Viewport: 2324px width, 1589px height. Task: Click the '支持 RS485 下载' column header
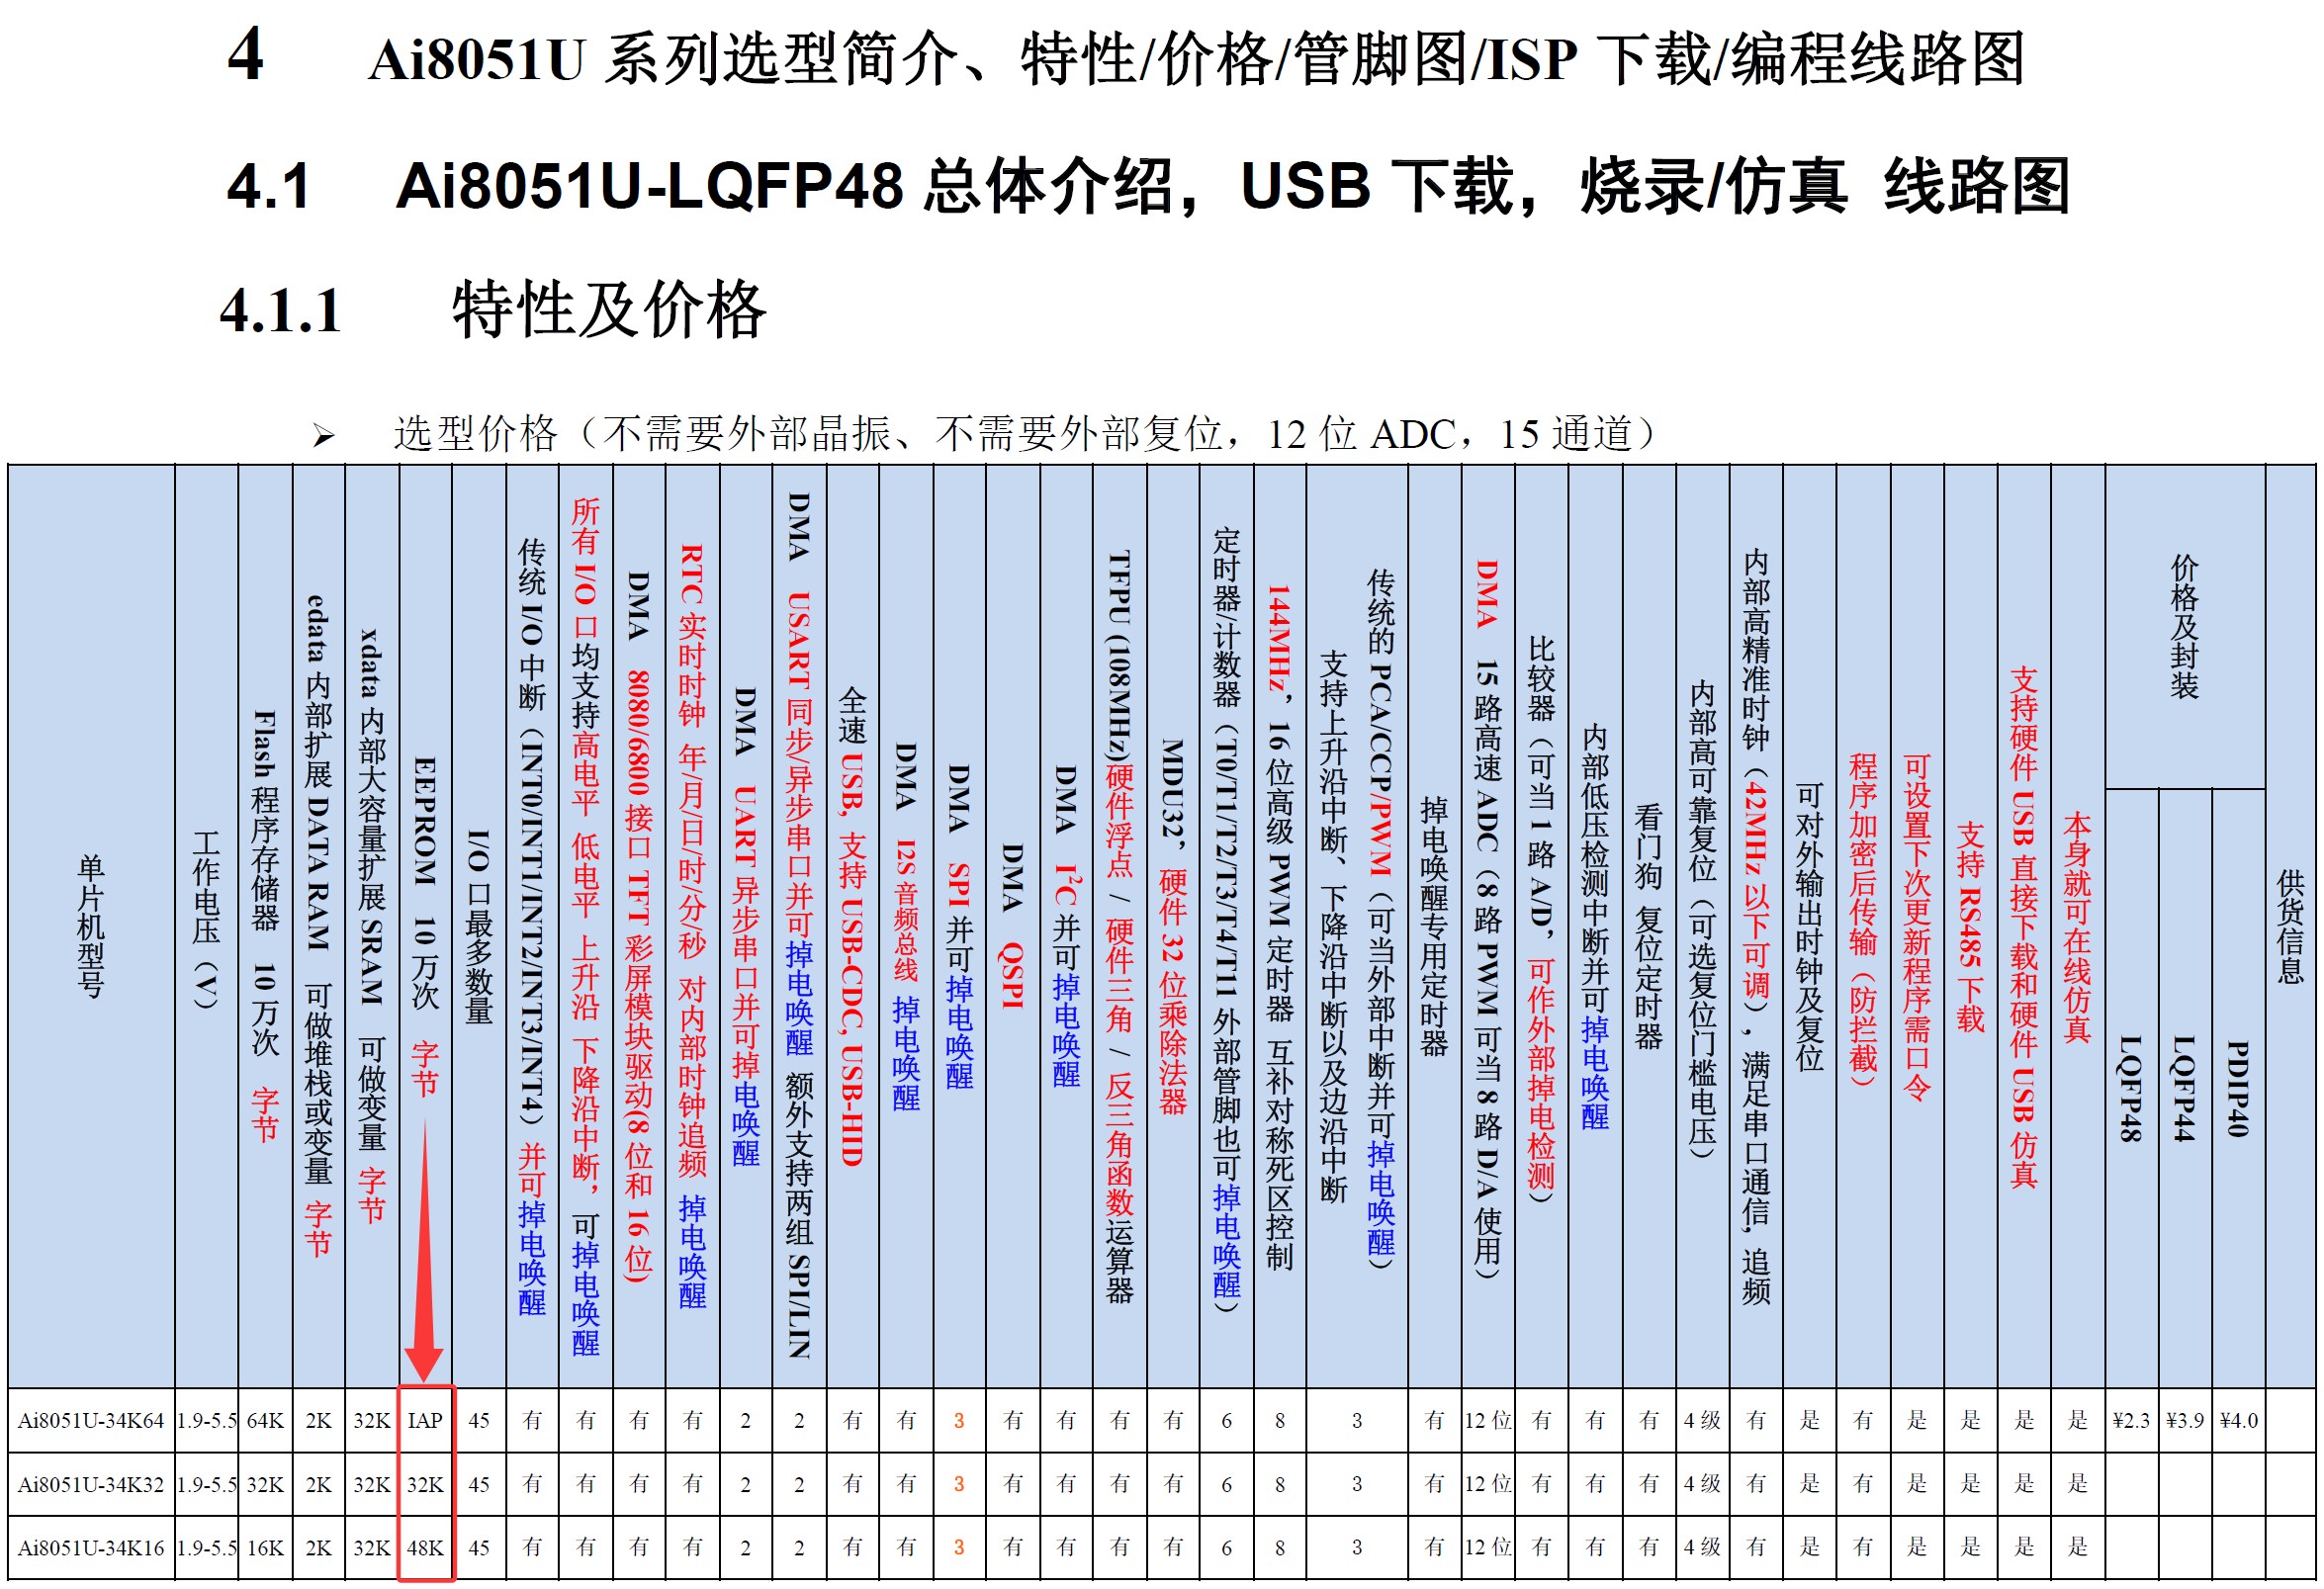1969,926
